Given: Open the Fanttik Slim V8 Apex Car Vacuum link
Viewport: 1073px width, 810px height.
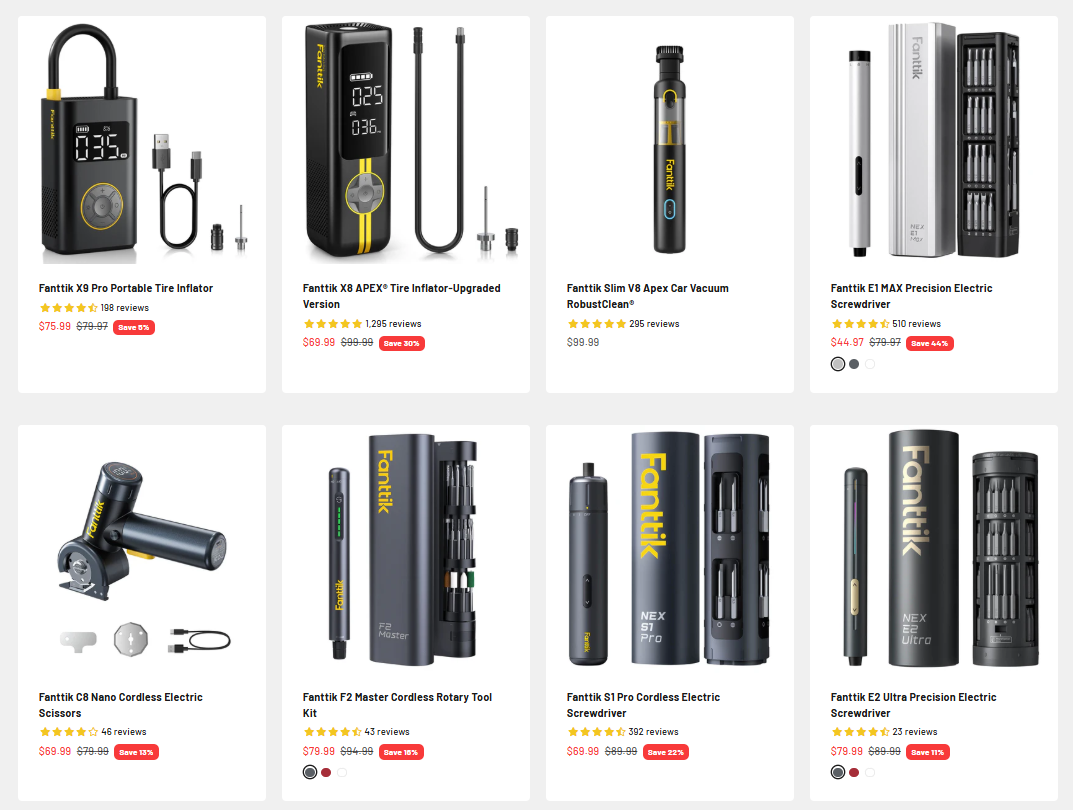Looking at the screenshot, I should point(647,296).
